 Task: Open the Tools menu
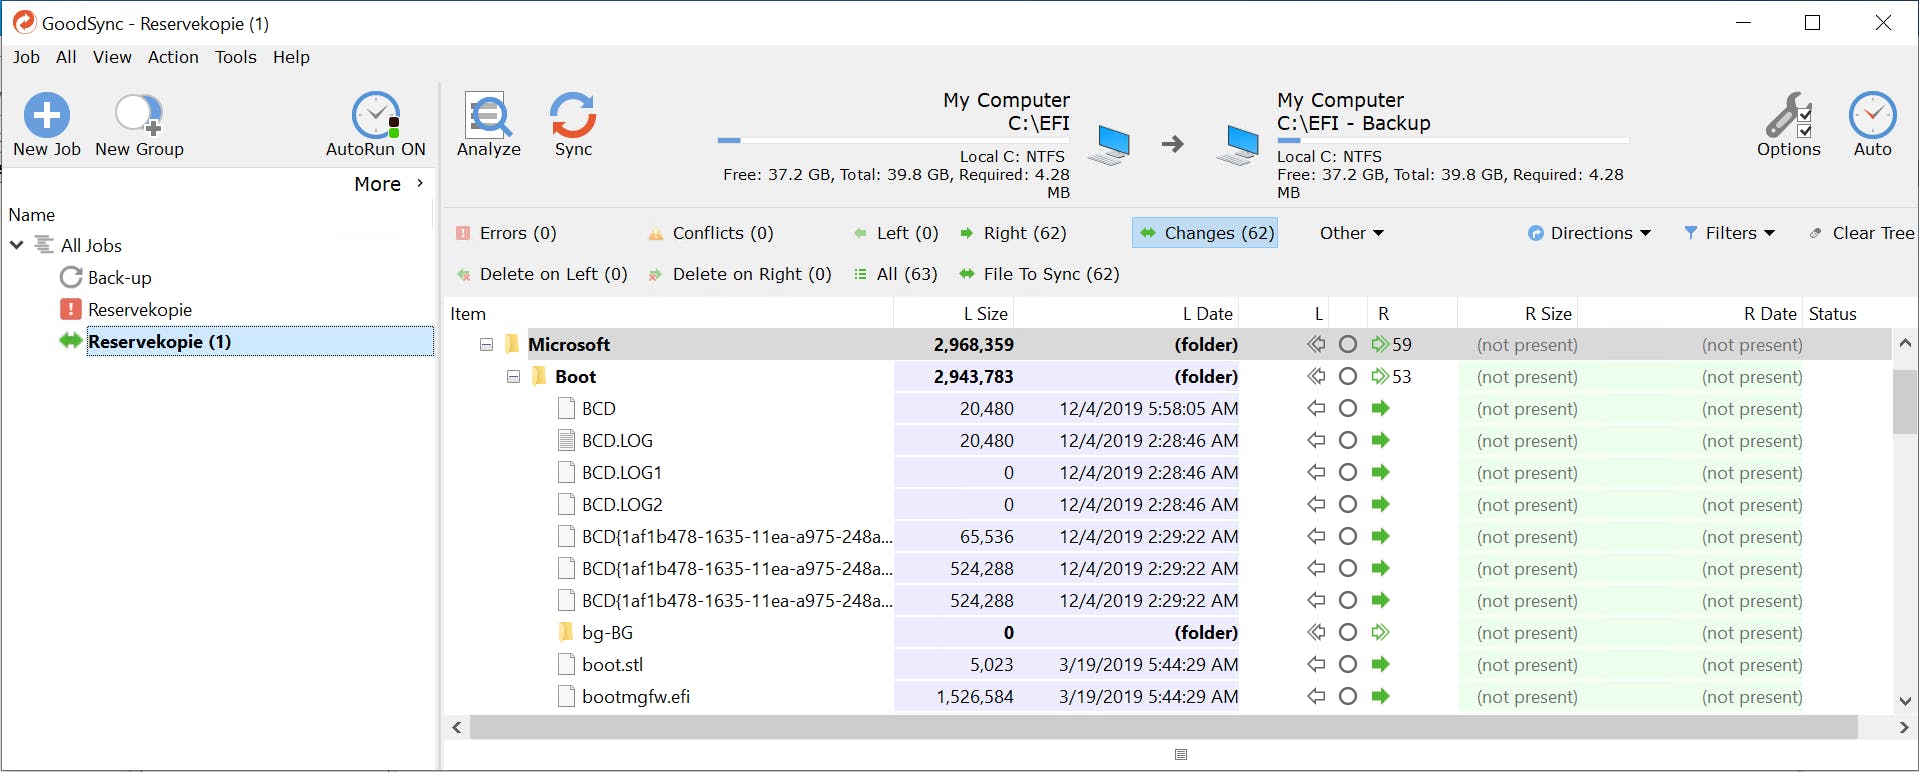click(235, 57)
